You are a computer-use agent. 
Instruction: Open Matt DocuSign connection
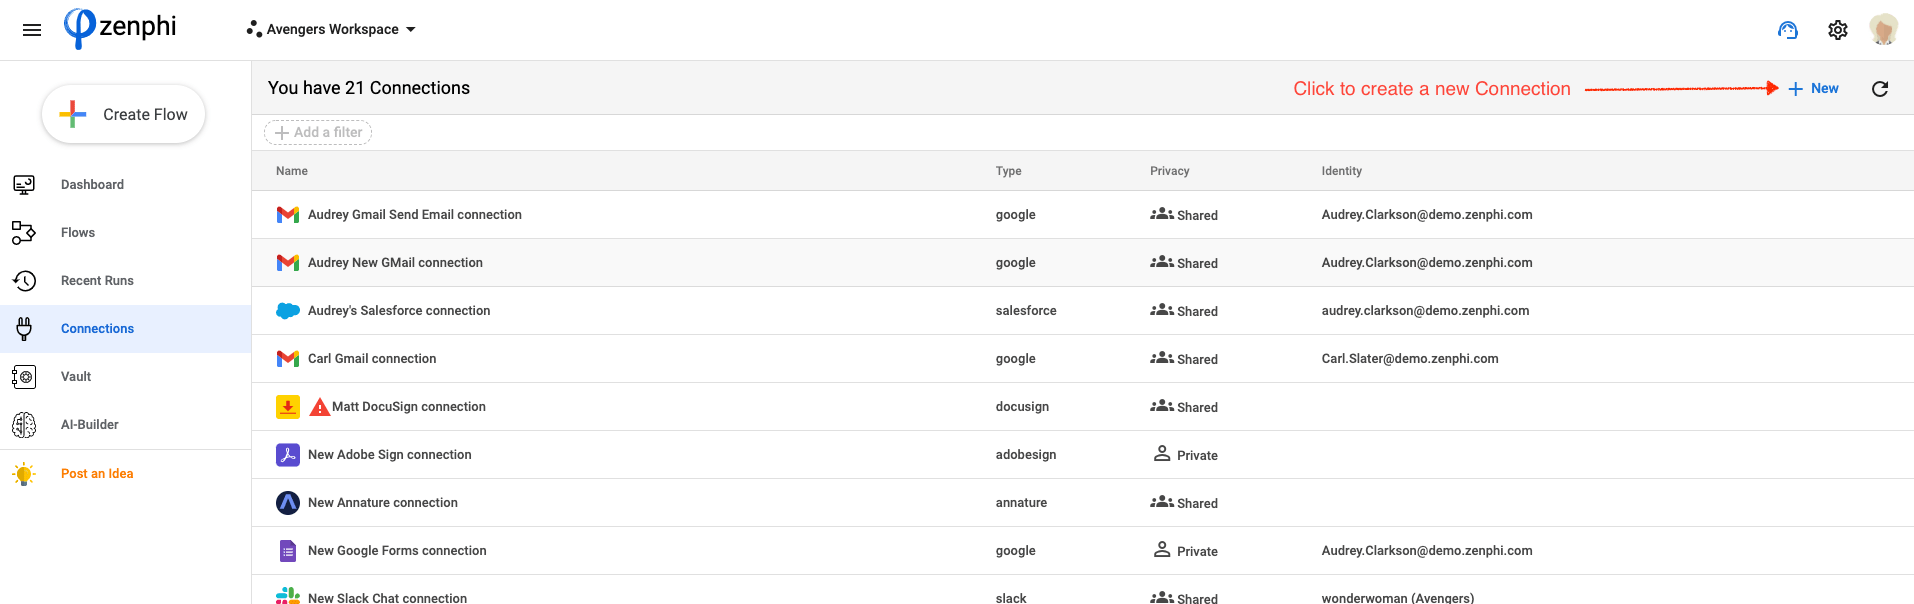coord(409,406)
